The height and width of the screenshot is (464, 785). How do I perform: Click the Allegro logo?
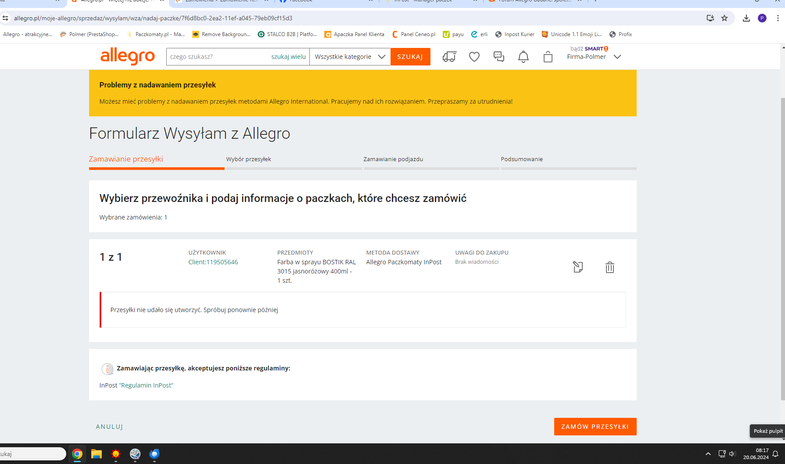(x=127, y=56)
